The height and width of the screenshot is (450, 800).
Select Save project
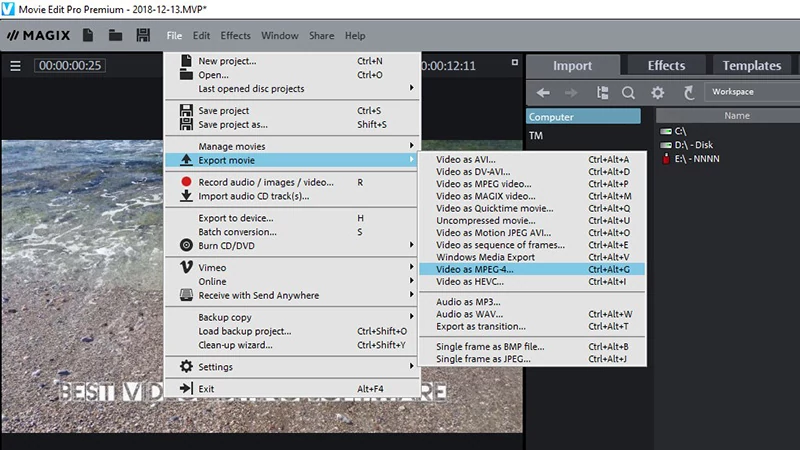tap(293, 110)
